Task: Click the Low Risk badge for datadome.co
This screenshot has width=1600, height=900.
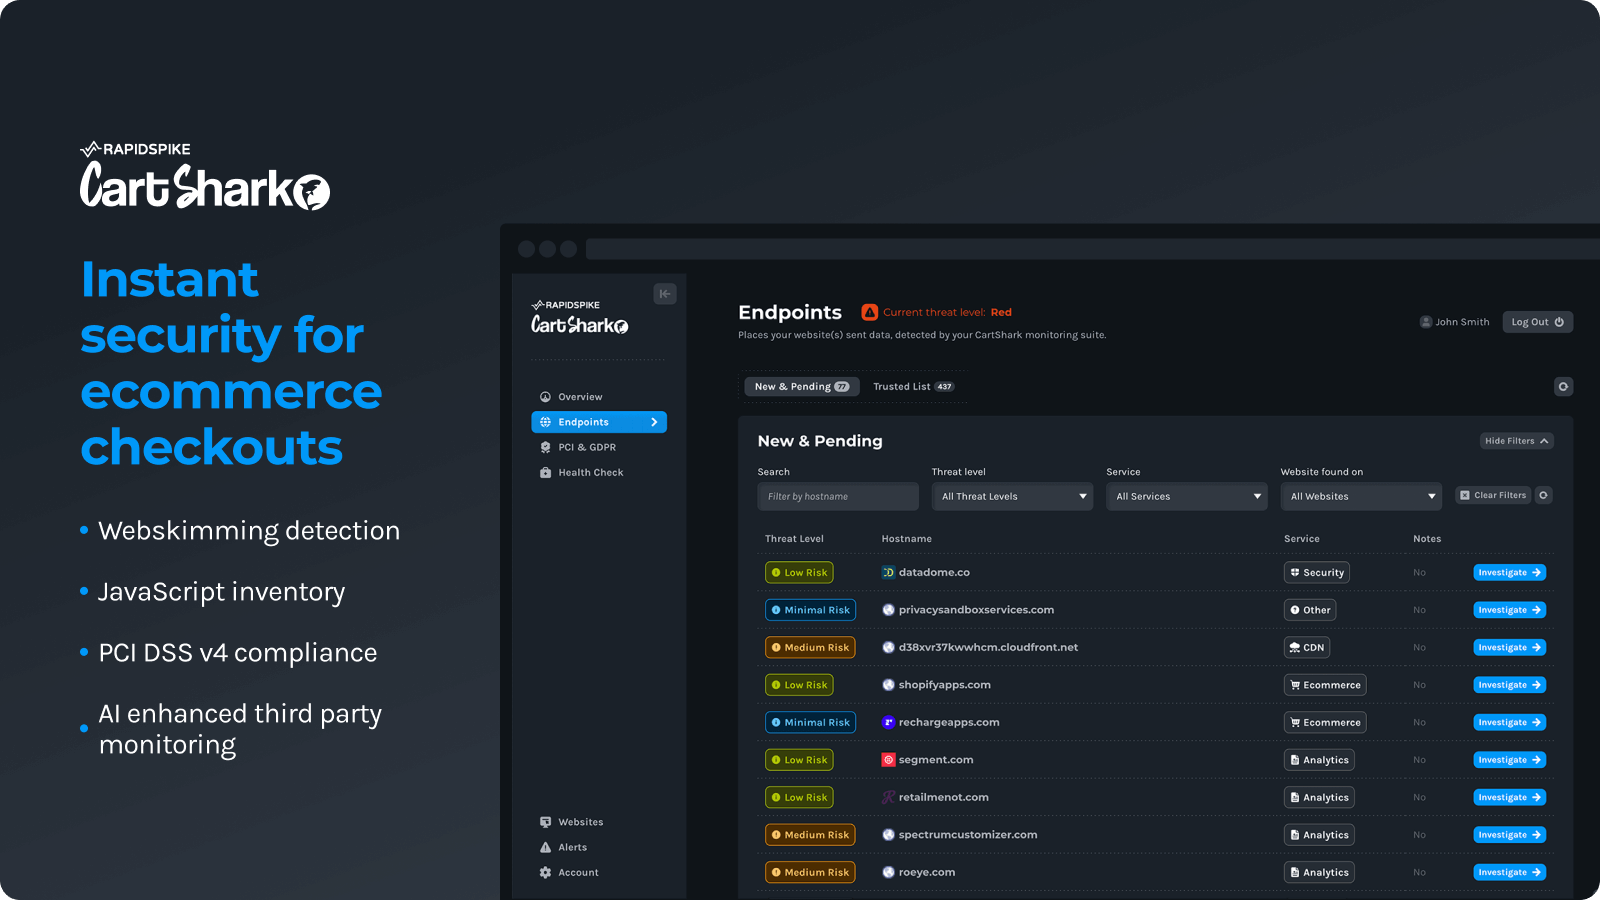Action: tap(799, 573)
